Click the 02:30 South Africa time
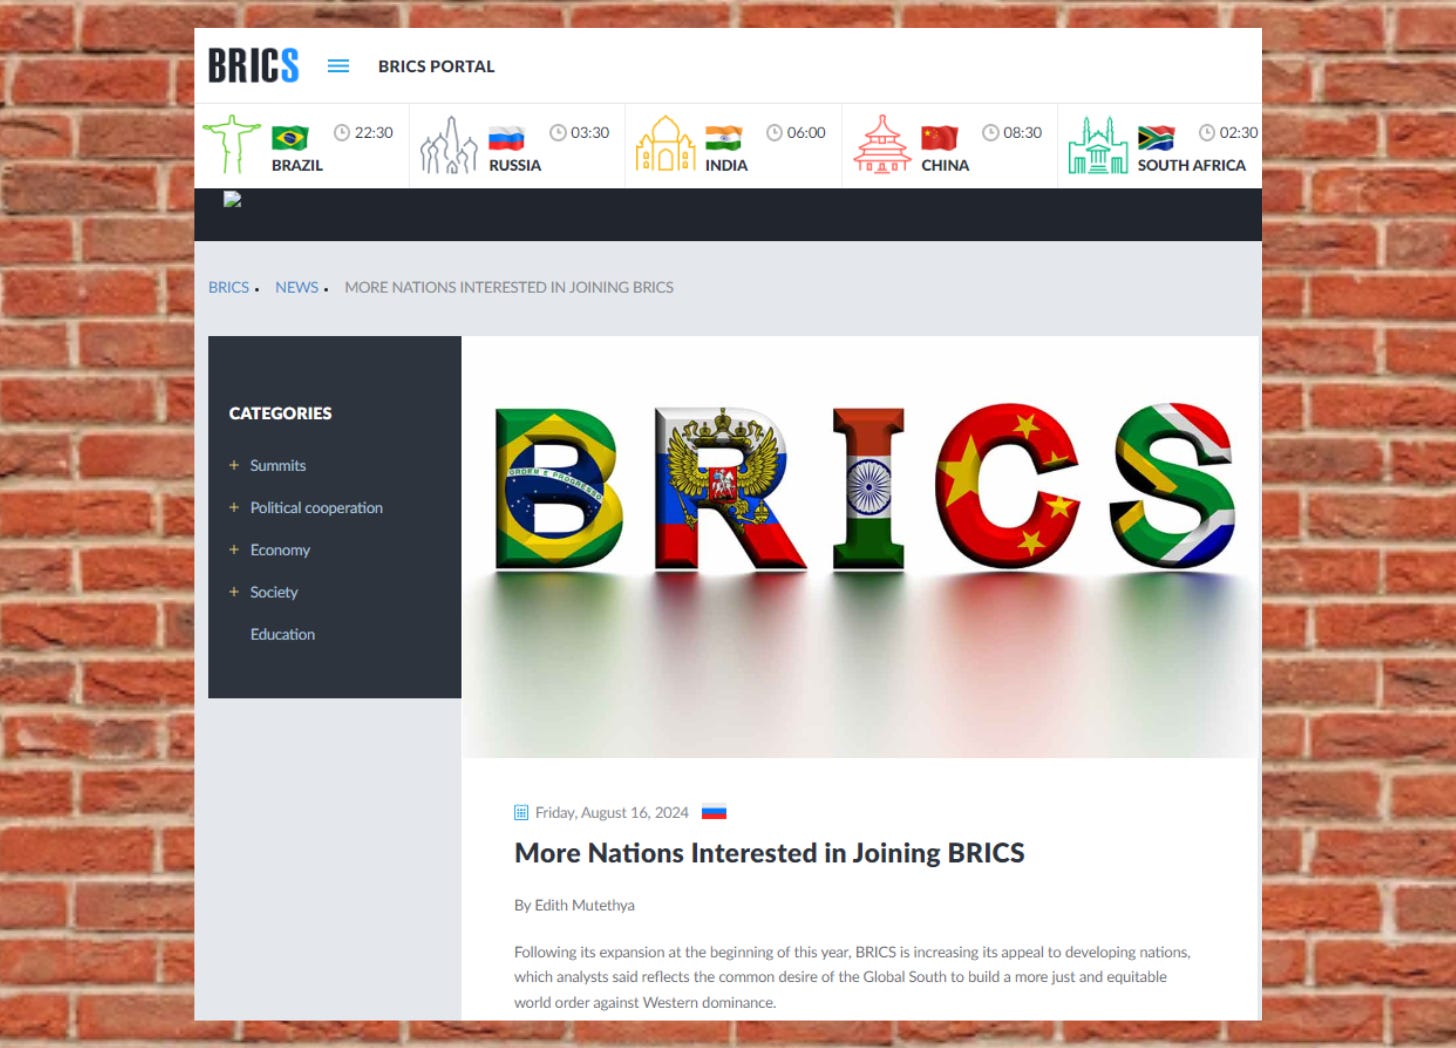Image resolution: width=1456 pixels, height=1048 pixels. tap(1238, 132)
